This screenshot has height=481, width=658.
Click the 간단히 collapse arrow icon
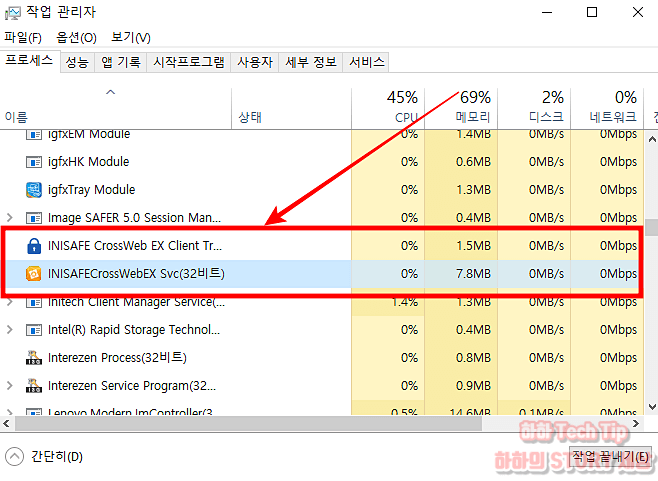pos(14,456)
